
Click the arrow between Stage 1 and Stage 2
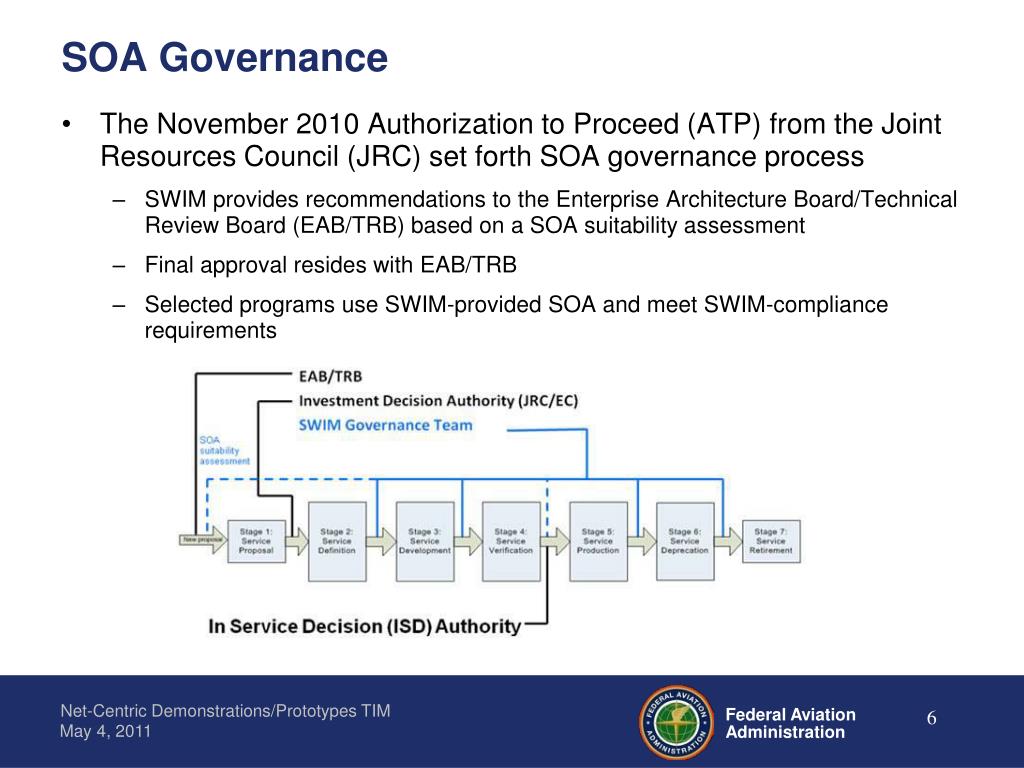coord(297,541)
